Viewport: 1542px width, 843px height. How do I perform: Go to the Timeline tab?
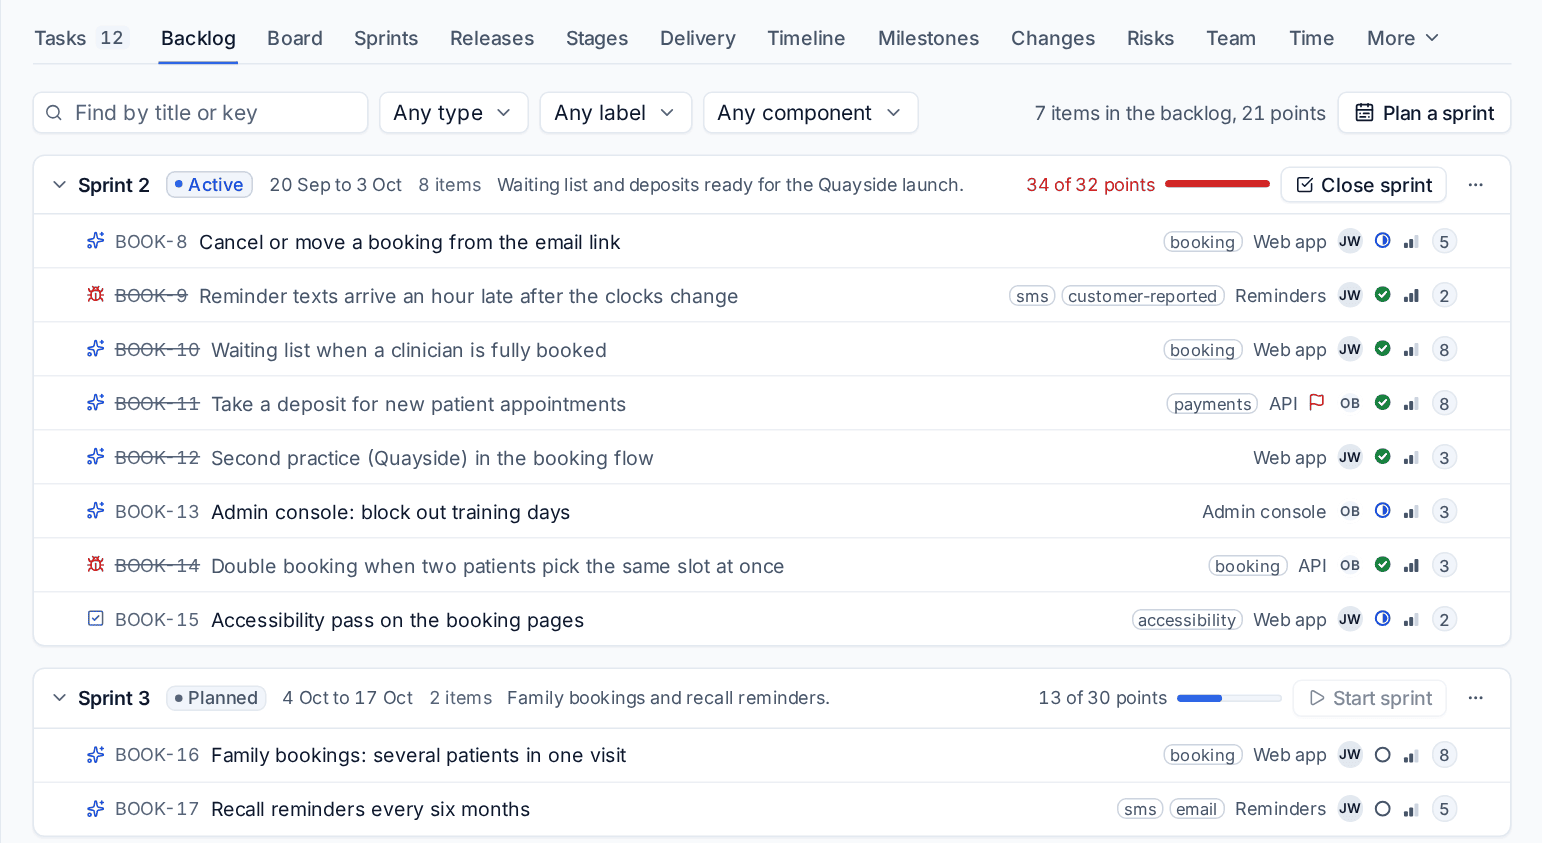coord(806,38)
